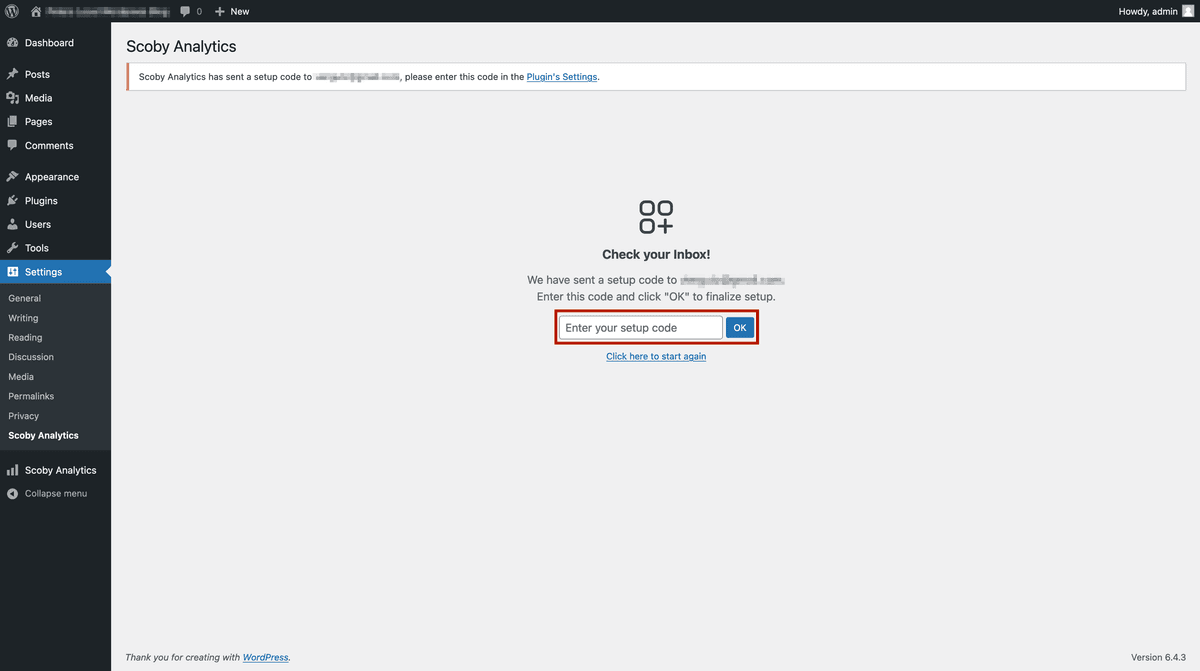Screen dimensions: 1200x671
Task: Select the Privacy settings submenu
Action: (x=24, y=416)
